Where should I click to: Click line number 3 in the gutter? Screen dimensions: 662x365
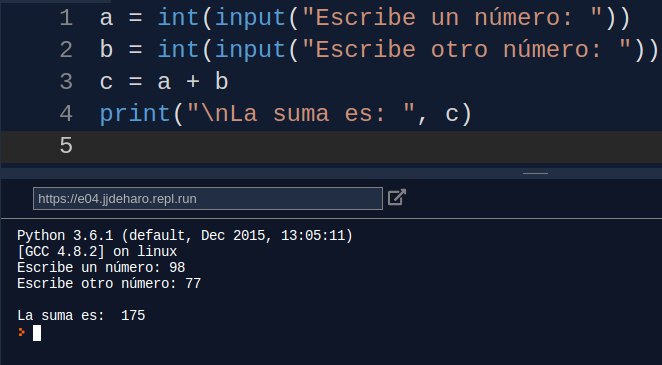point(66,82)
